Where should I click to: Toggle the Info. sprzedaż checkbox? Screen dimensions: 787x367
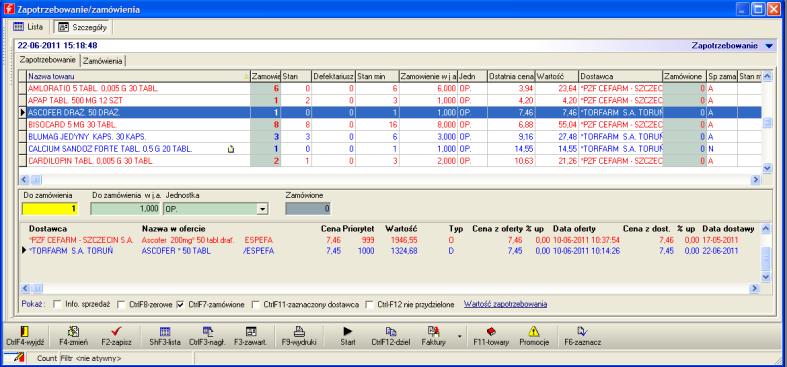point(57,304)
